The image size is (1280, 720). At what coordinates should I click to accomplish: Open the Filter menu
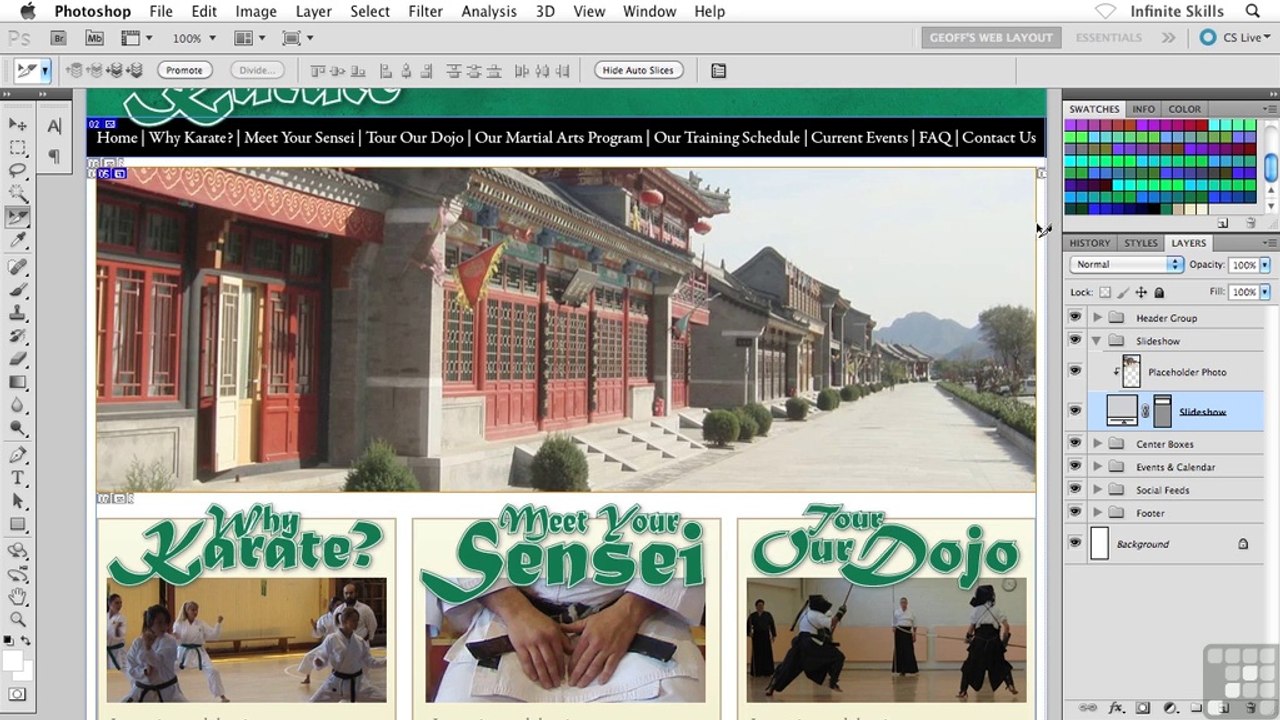[425, 11]
